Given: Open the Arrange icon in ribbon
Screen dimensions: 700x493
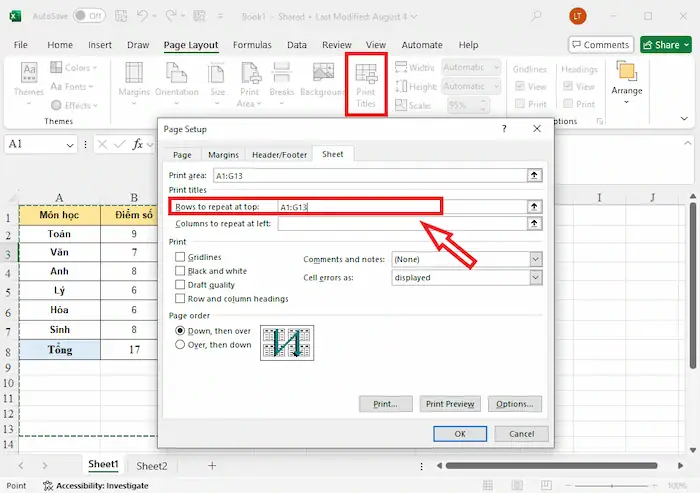Looking at the screenshot, I should [x=627, y=78].
